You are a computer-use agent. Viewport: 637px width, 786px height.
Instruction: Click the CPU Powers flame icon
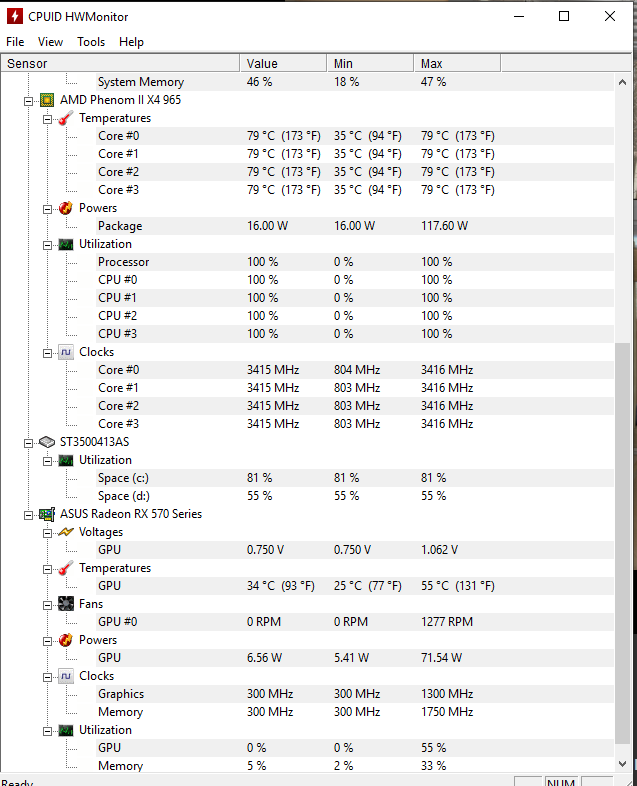pos(65,208)
